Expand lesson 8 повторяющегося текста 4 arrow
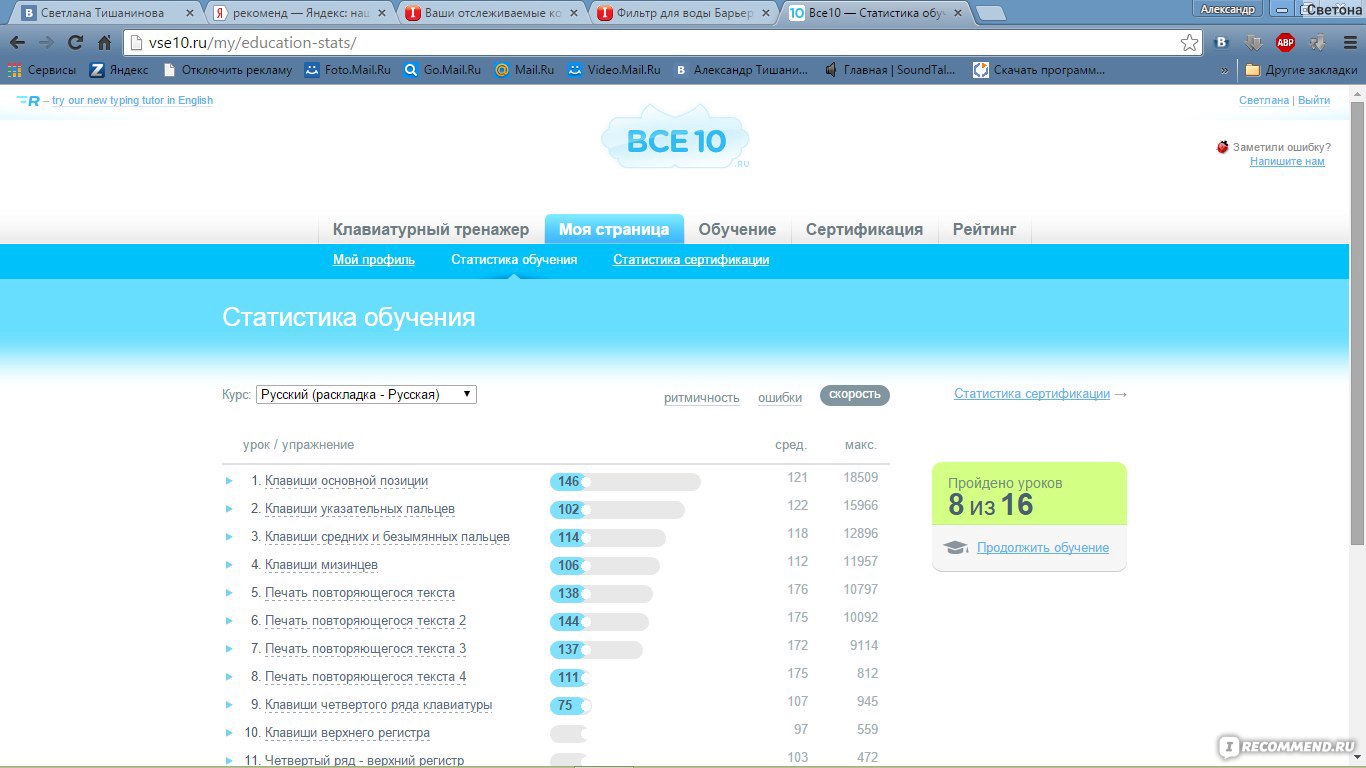Viewport: 1366px width, 768px height. click(229, 677)
